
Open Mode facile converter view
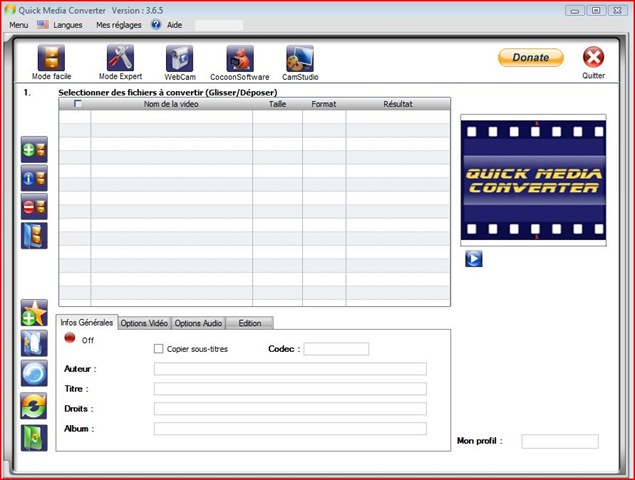click(x=51, y=58)
